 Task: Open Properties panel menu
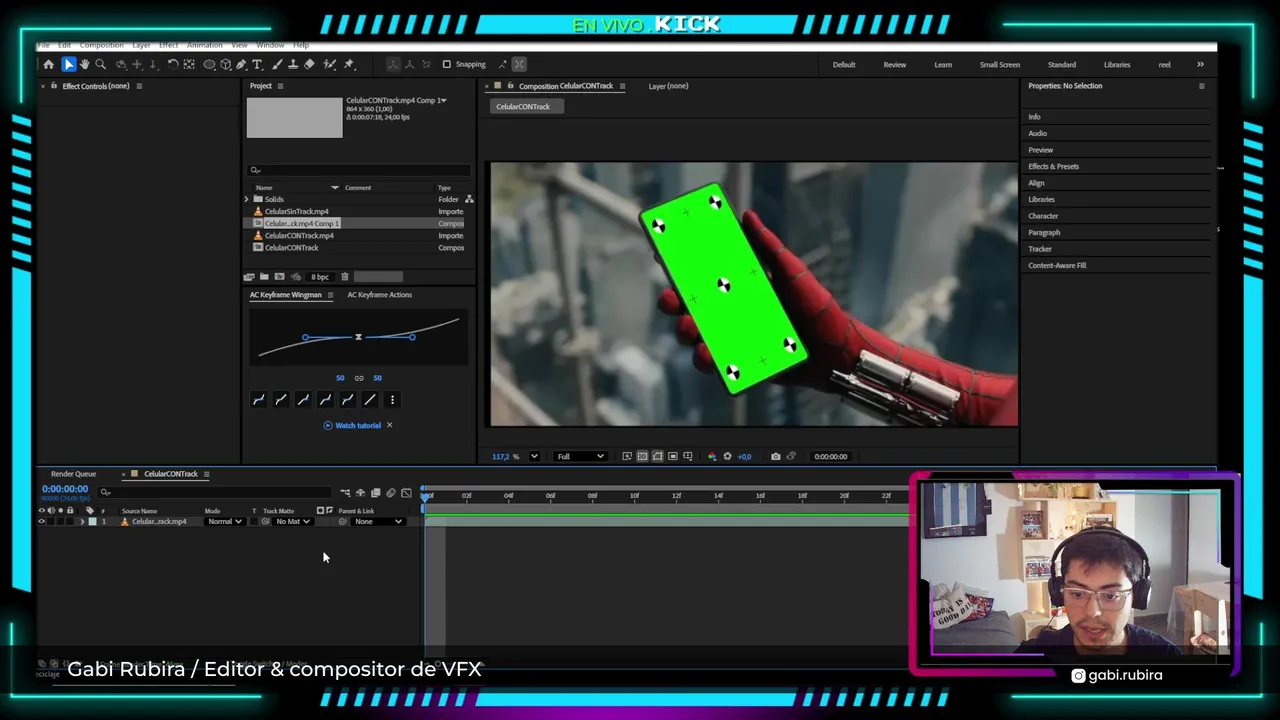click(x=1202, y=86)
